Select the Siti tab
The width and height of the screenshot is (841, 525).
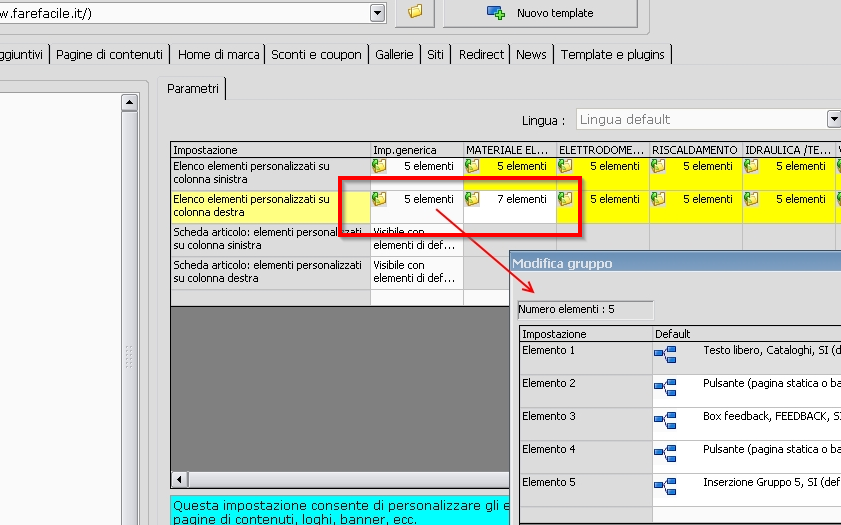[x=436, y=55]
